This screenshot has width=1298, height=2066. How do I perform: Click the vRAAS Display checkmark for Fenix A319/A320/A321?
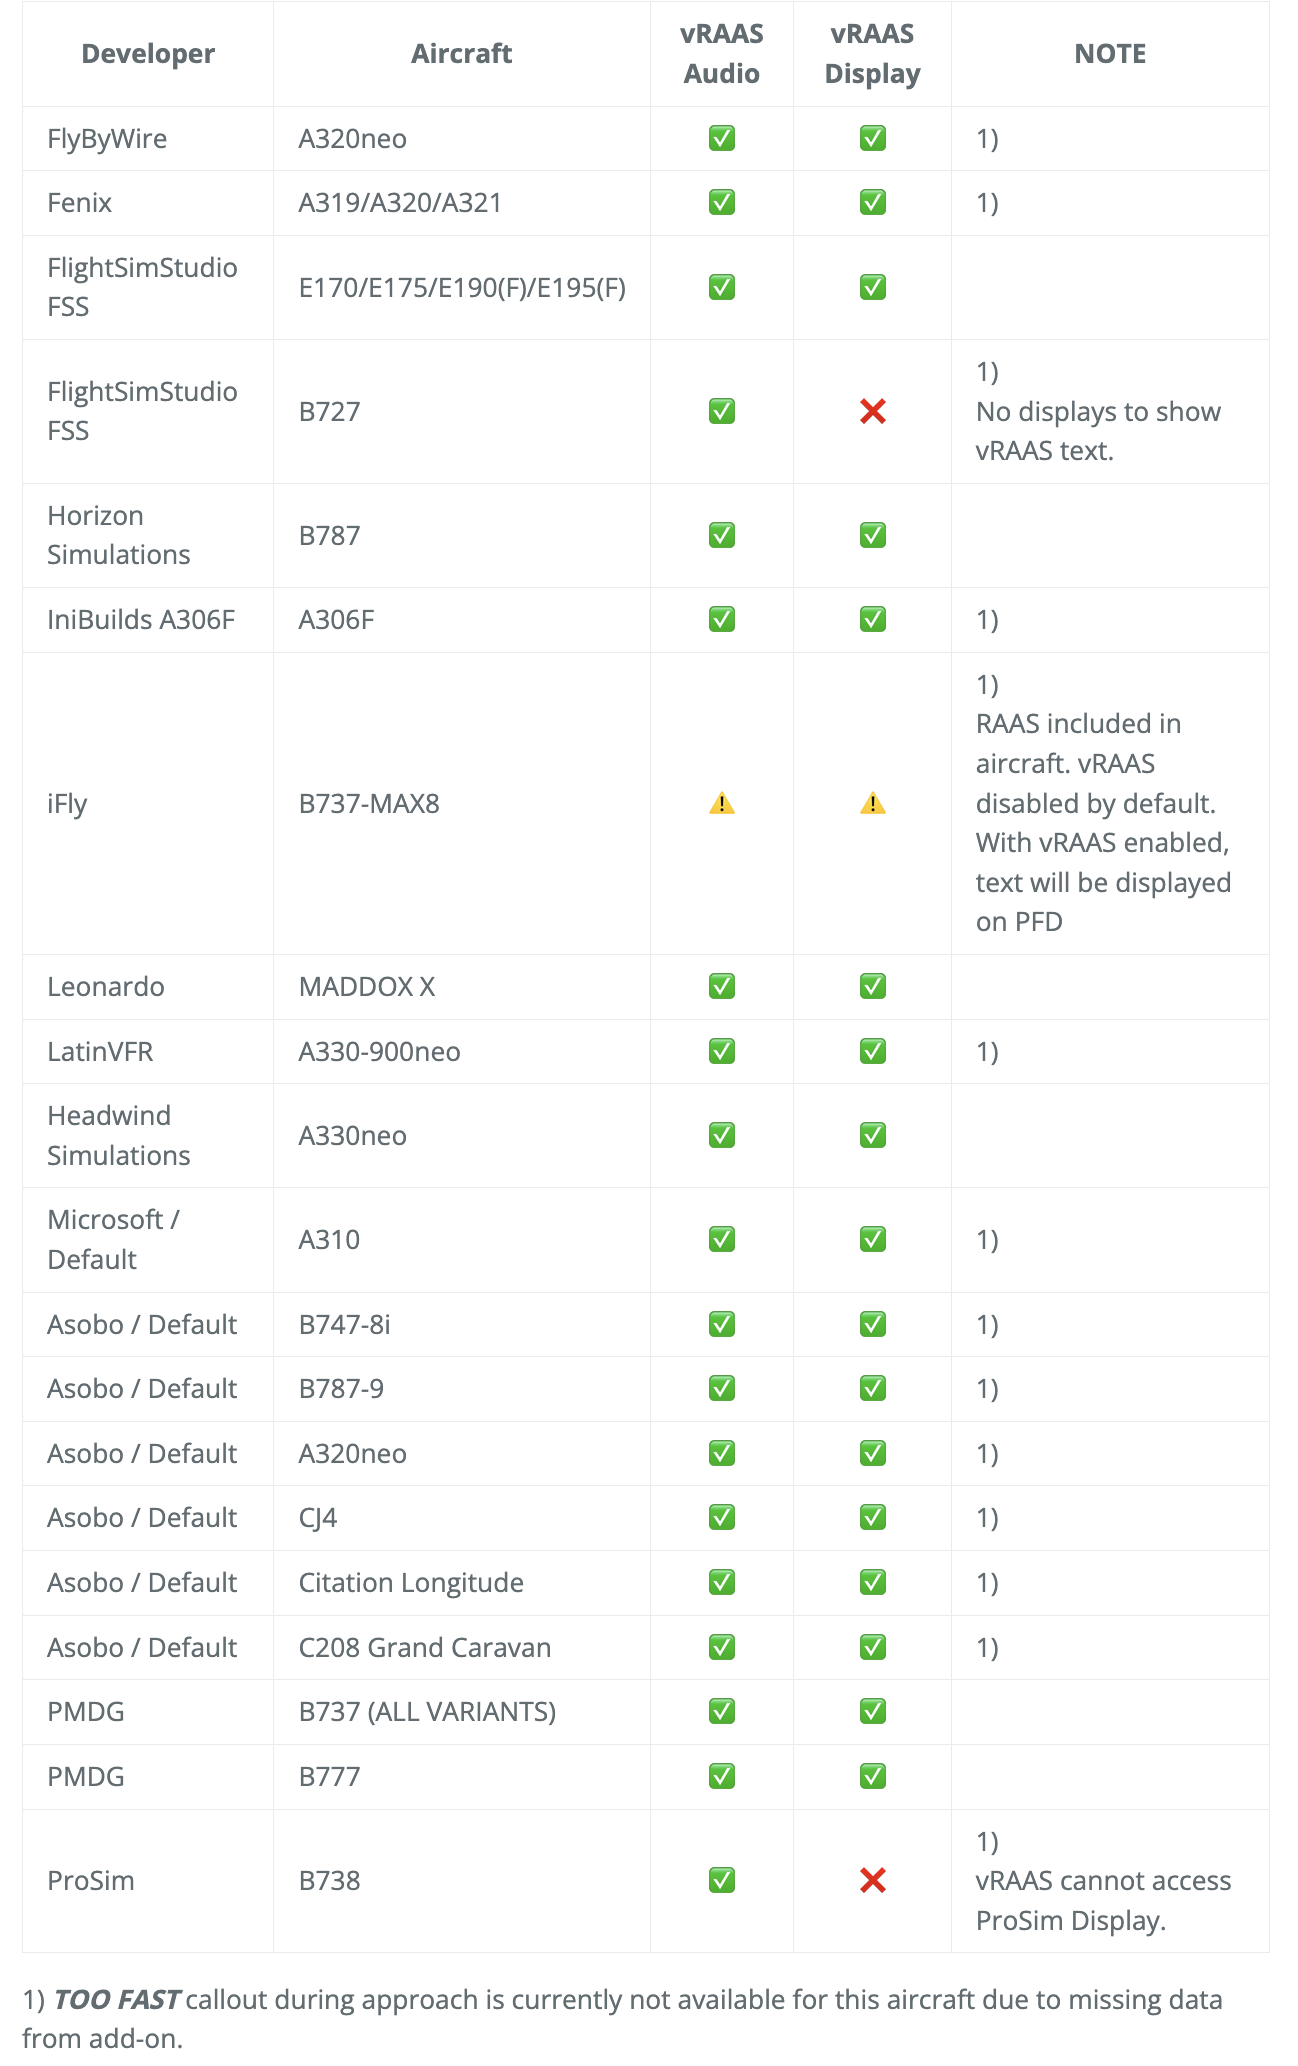point(872,202)
